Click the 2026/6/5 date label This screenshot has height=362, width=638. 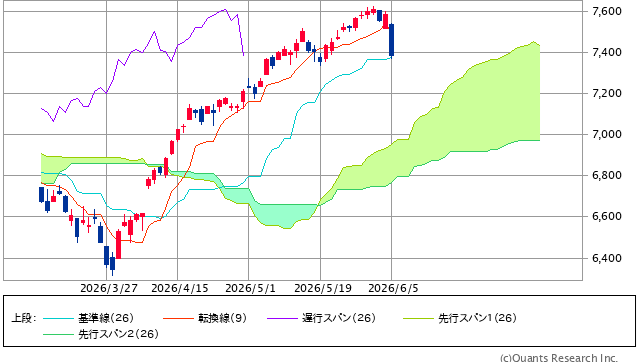(393, 288)
